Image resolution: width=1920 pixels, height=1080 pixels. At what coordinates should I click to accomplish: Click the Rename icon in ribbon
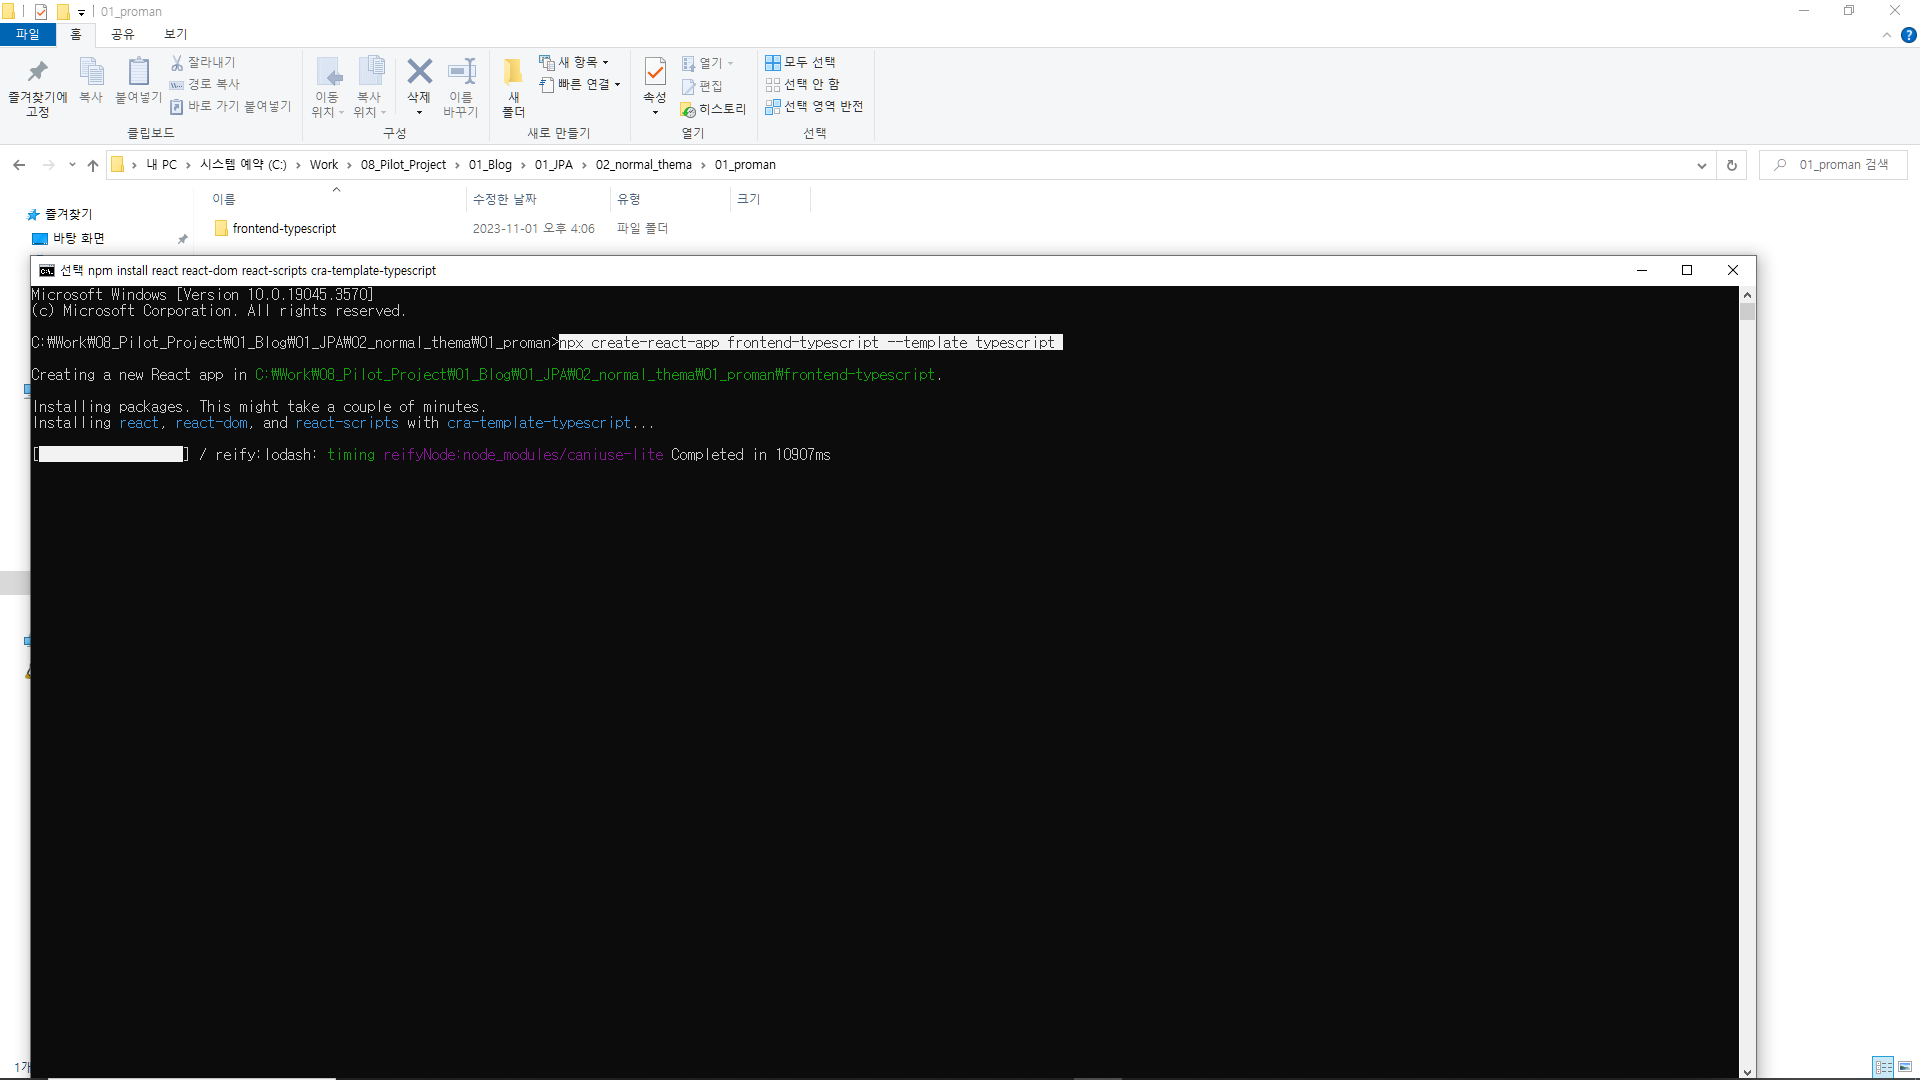461,73
